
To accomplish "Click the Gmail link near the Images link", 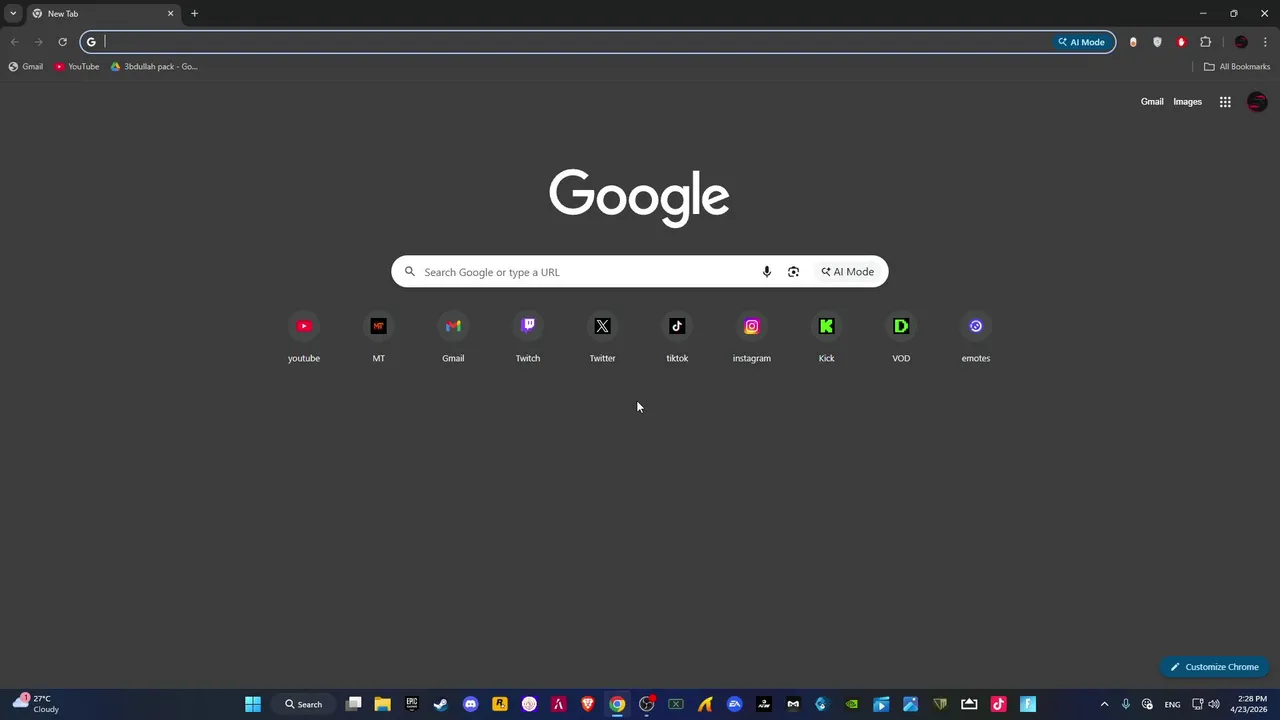I will click(1152, 102).
